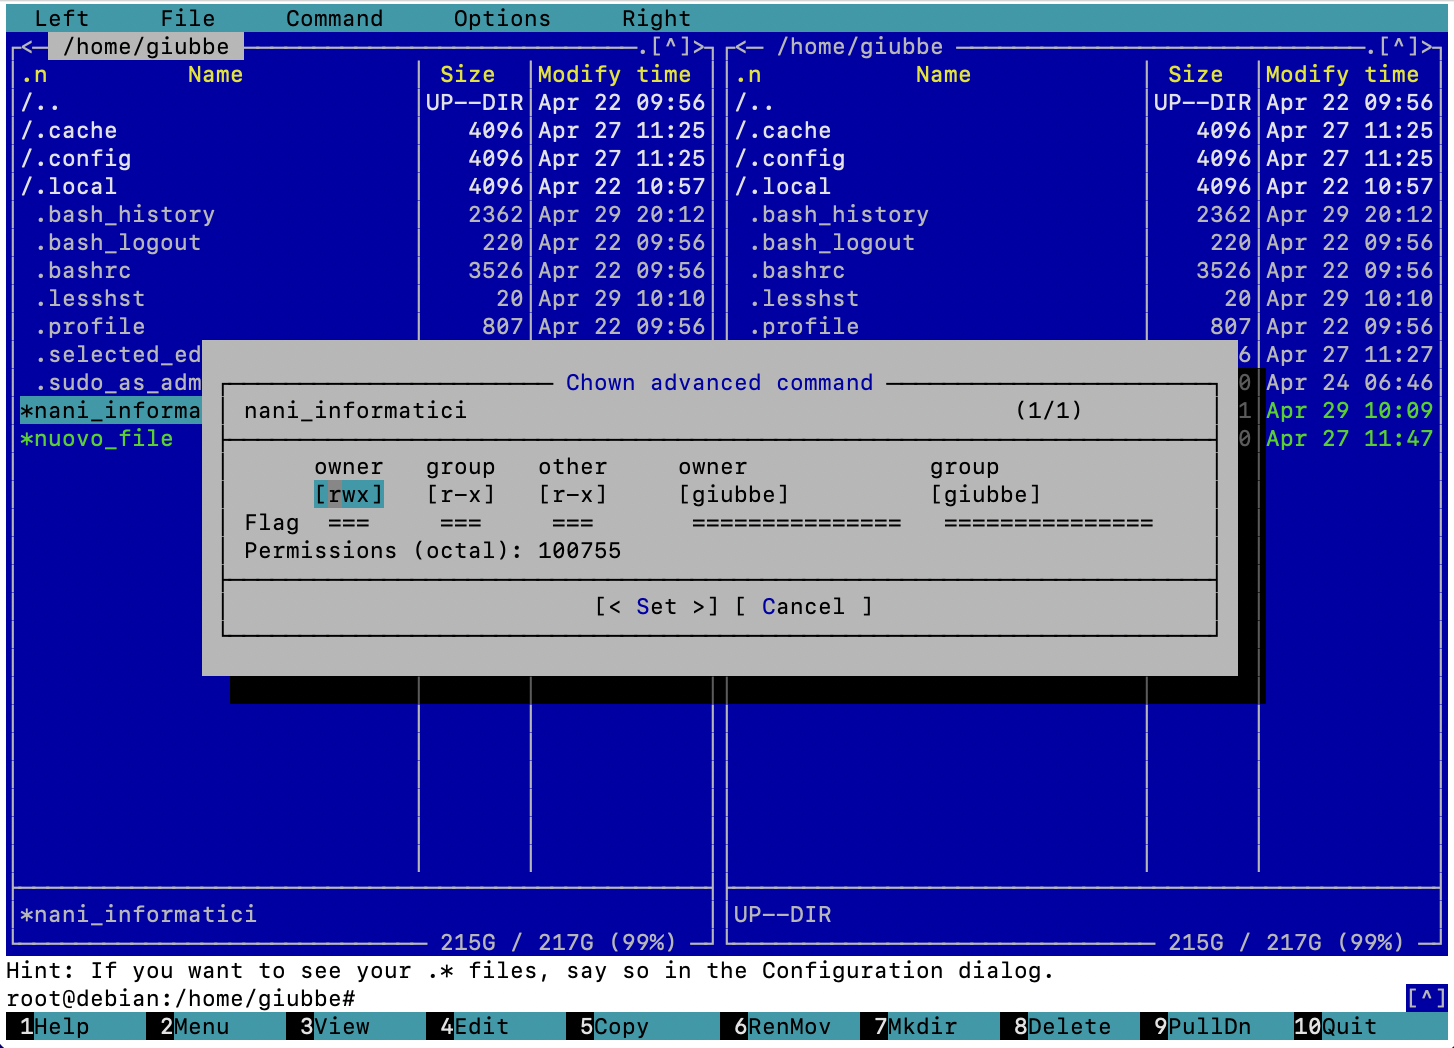Click right panel path /home/giubbe

pos(860,46)
